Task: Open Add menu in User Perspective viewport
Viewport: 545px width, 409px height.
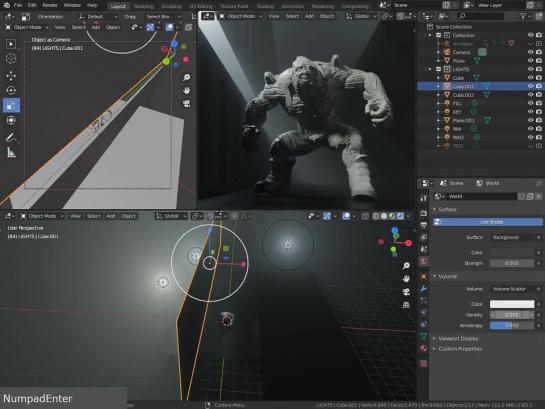Action: [x=111, y=216]
